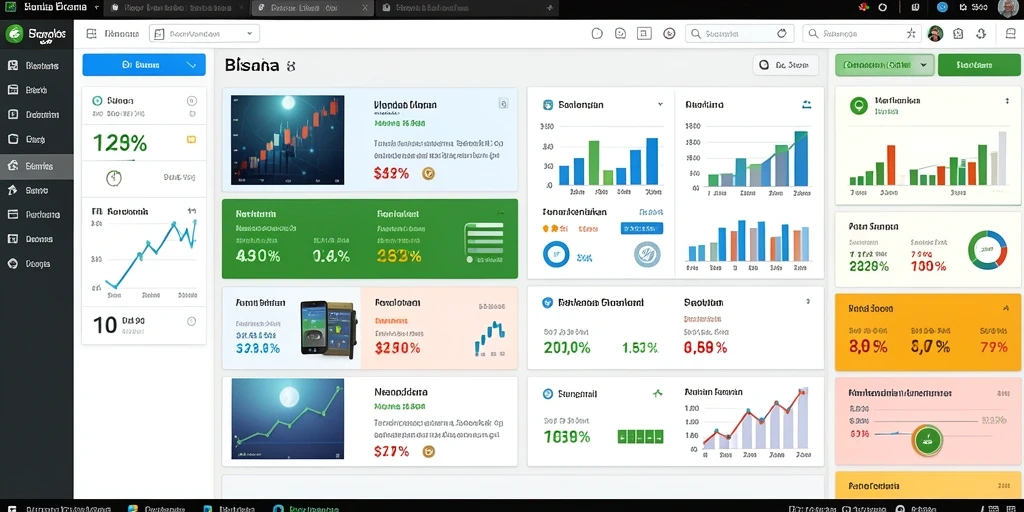Click into the search field with the refresh icon
Image resolution: width=1024 pixels, height=512 pixels.
coord(738,34)
